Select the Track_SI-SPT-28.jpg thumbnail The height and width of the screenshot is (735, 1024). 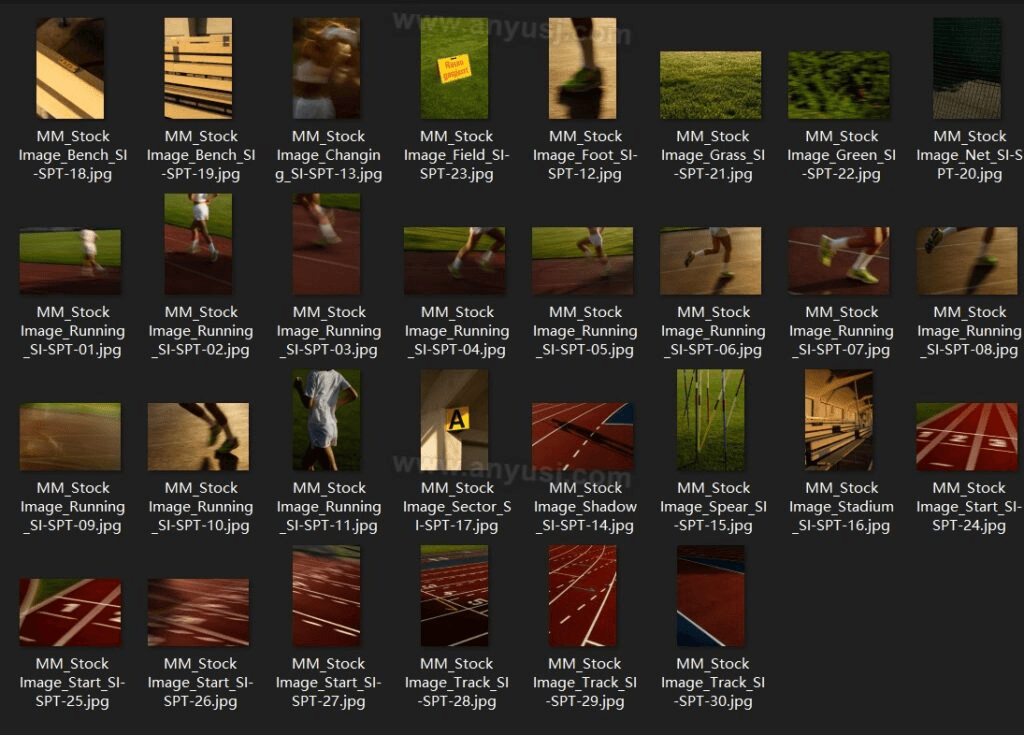tap(454, 596)
